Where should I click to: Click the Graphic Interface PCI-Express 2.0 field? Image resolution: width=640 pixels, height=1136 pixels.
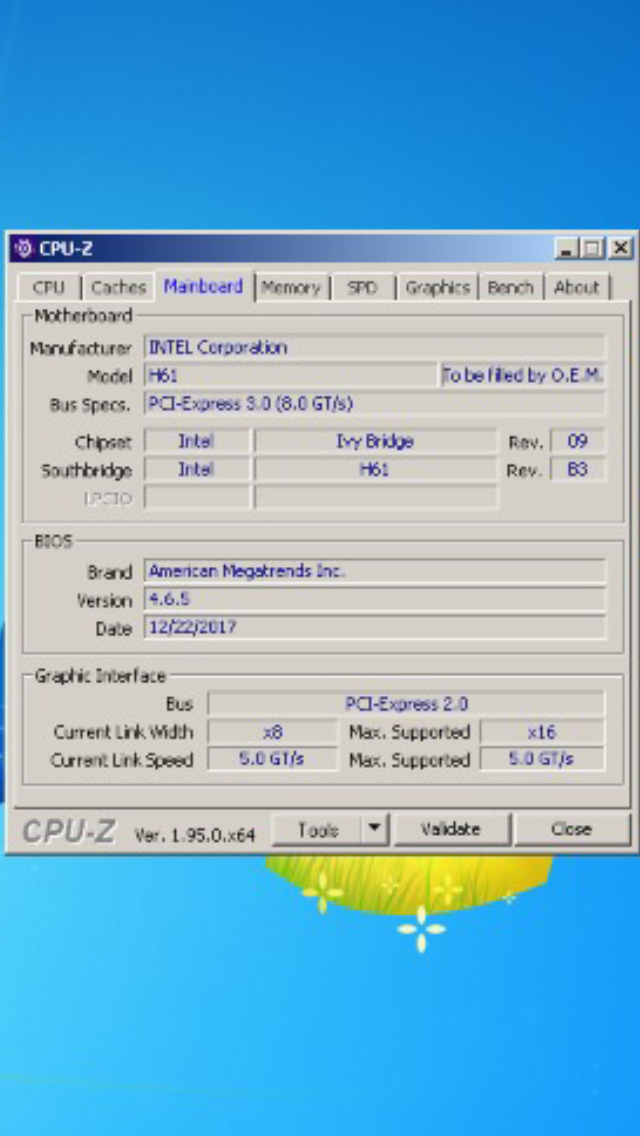(x=406, y=703)
